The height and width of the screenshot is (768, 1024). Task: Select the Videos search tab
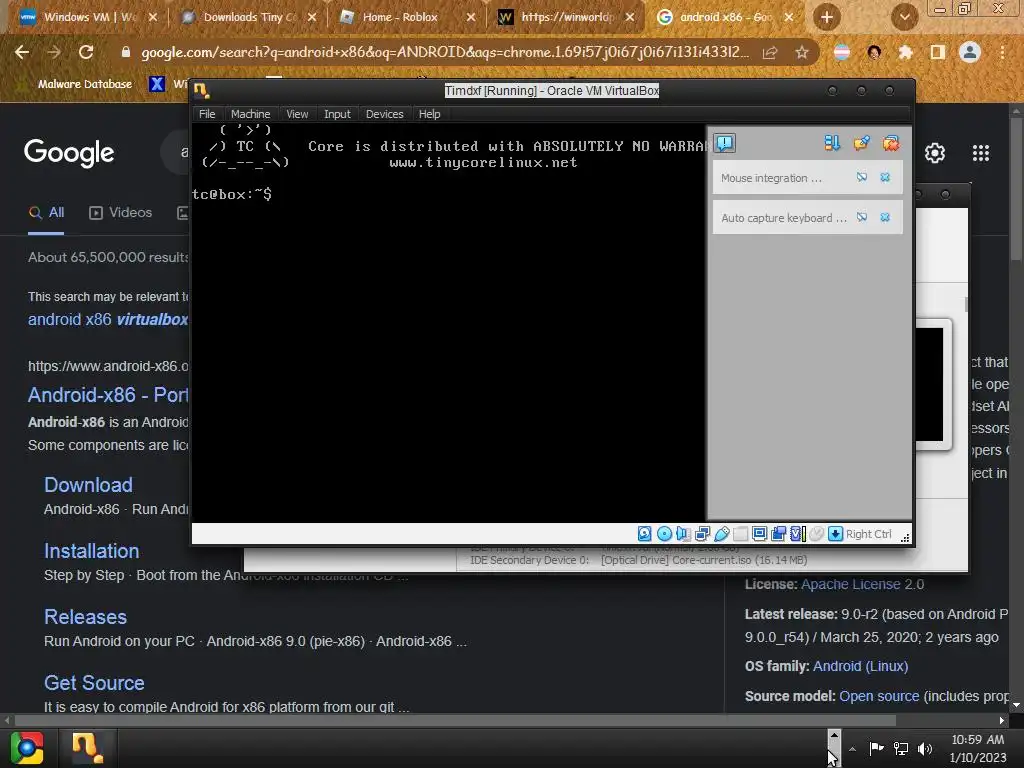coord(120,213)
